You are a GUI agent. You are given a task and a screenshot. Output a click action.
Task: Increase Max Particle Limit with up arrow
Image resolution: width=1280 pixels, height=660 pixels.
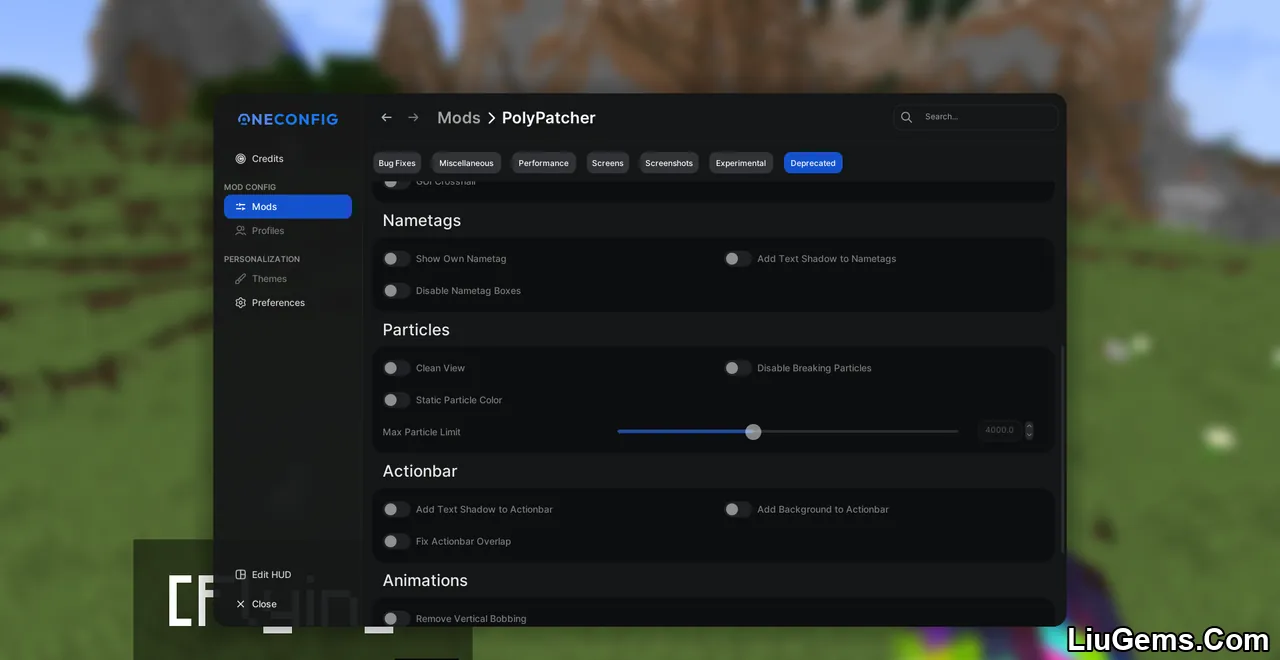pyautogui.click(x=1029, y=426)
